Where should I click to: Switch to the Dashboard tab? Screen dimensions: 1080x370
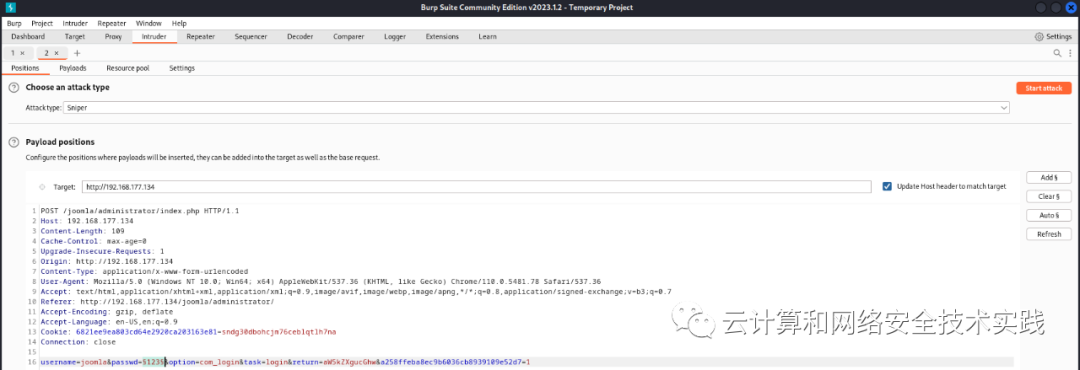[28, 37]
